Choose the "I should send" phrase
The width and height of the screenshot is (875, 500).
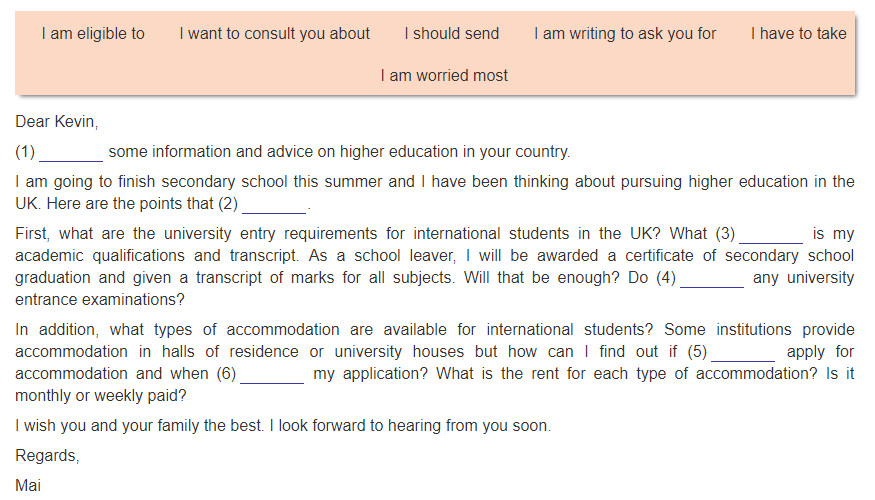(x=452, y=33)
